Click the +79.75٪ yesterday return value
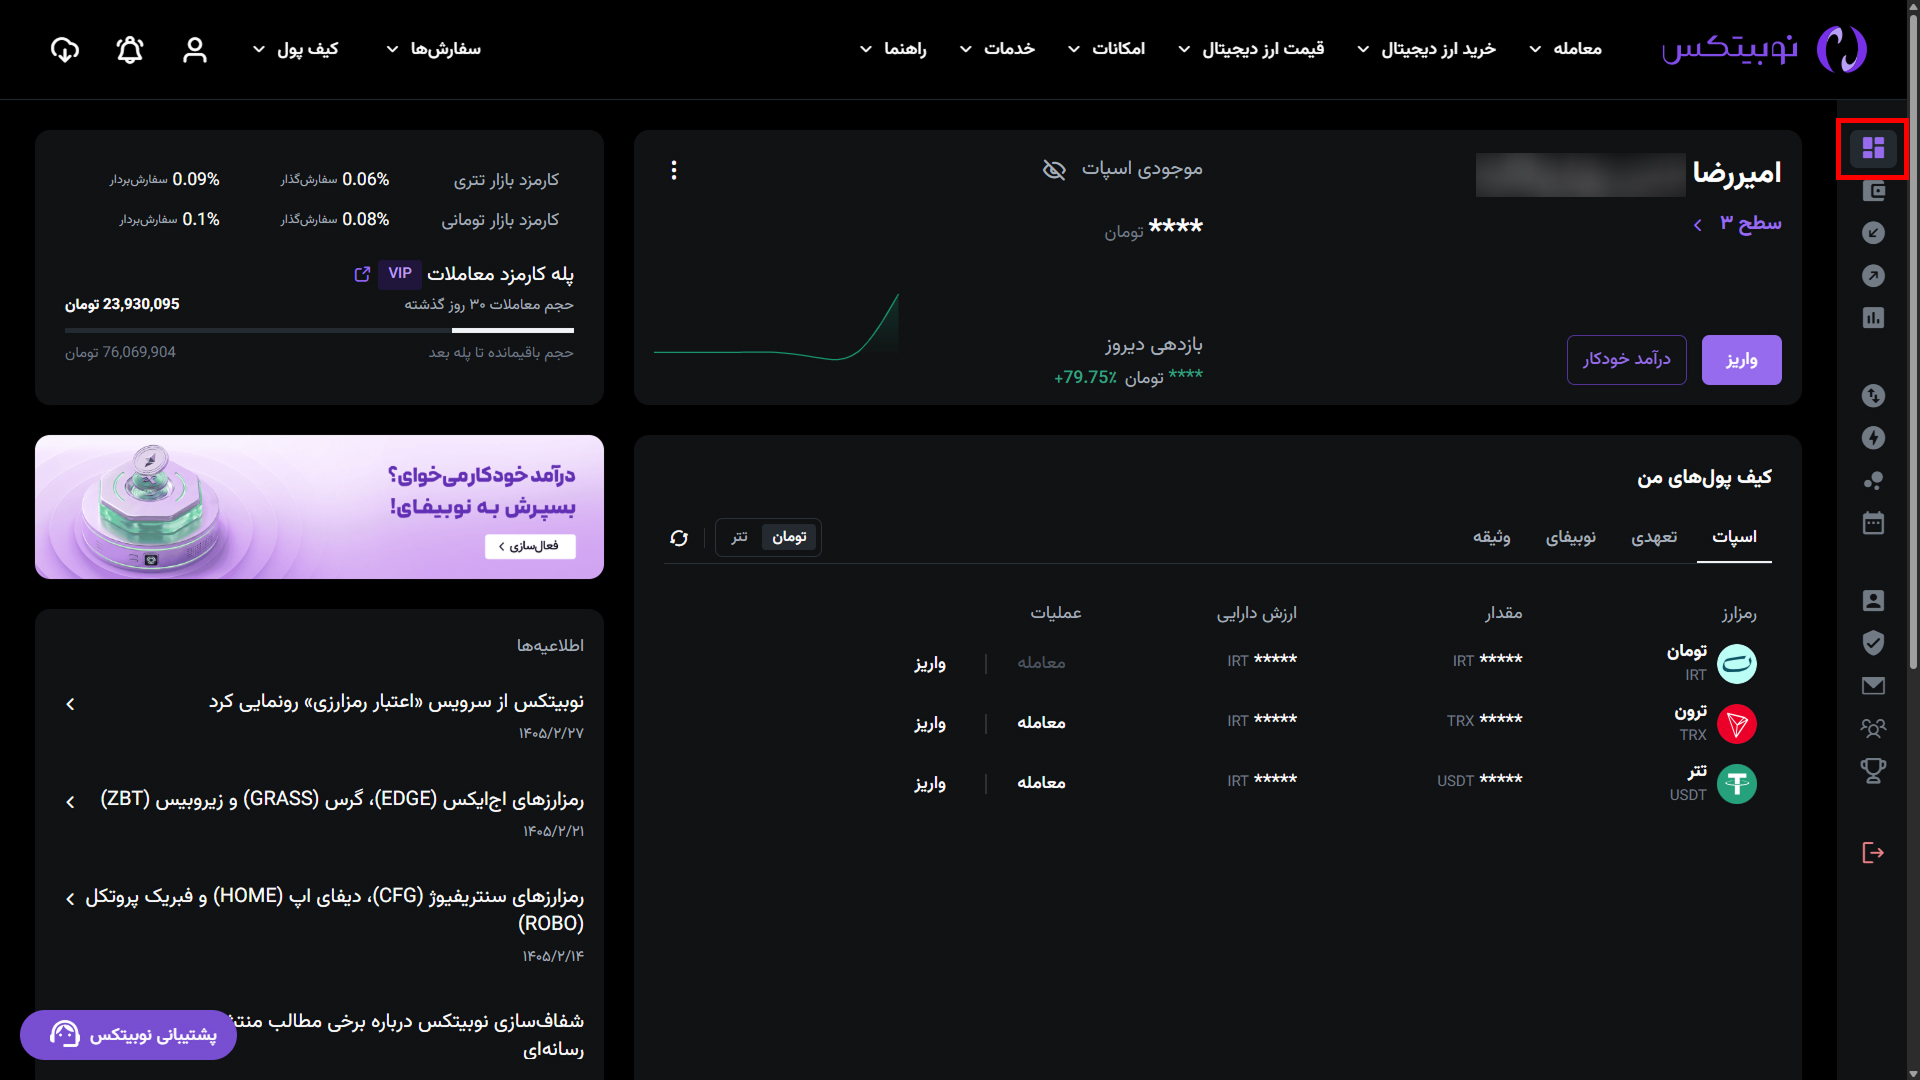Viewport: 1920px width, 1080px height. [x=1085, y=378]
